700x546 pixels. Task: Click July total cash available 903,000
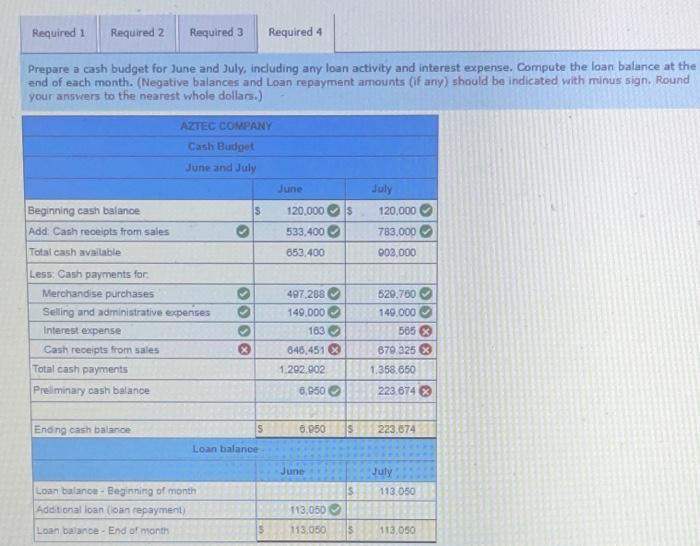[x=391, y=252]
